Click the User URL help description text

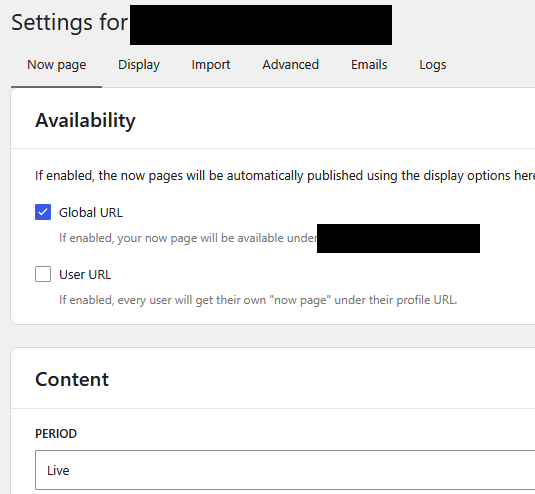tap(258, 300)
